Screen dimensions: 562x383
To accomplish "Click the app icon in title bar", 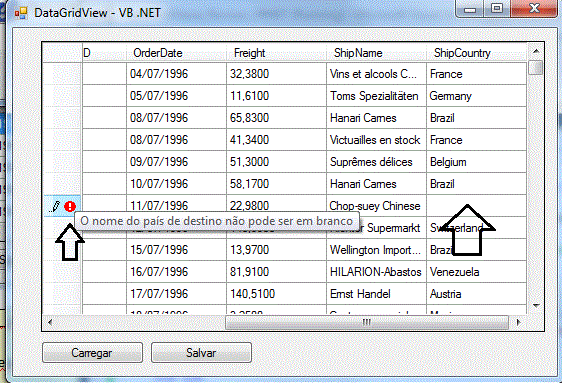I will 21,13.
